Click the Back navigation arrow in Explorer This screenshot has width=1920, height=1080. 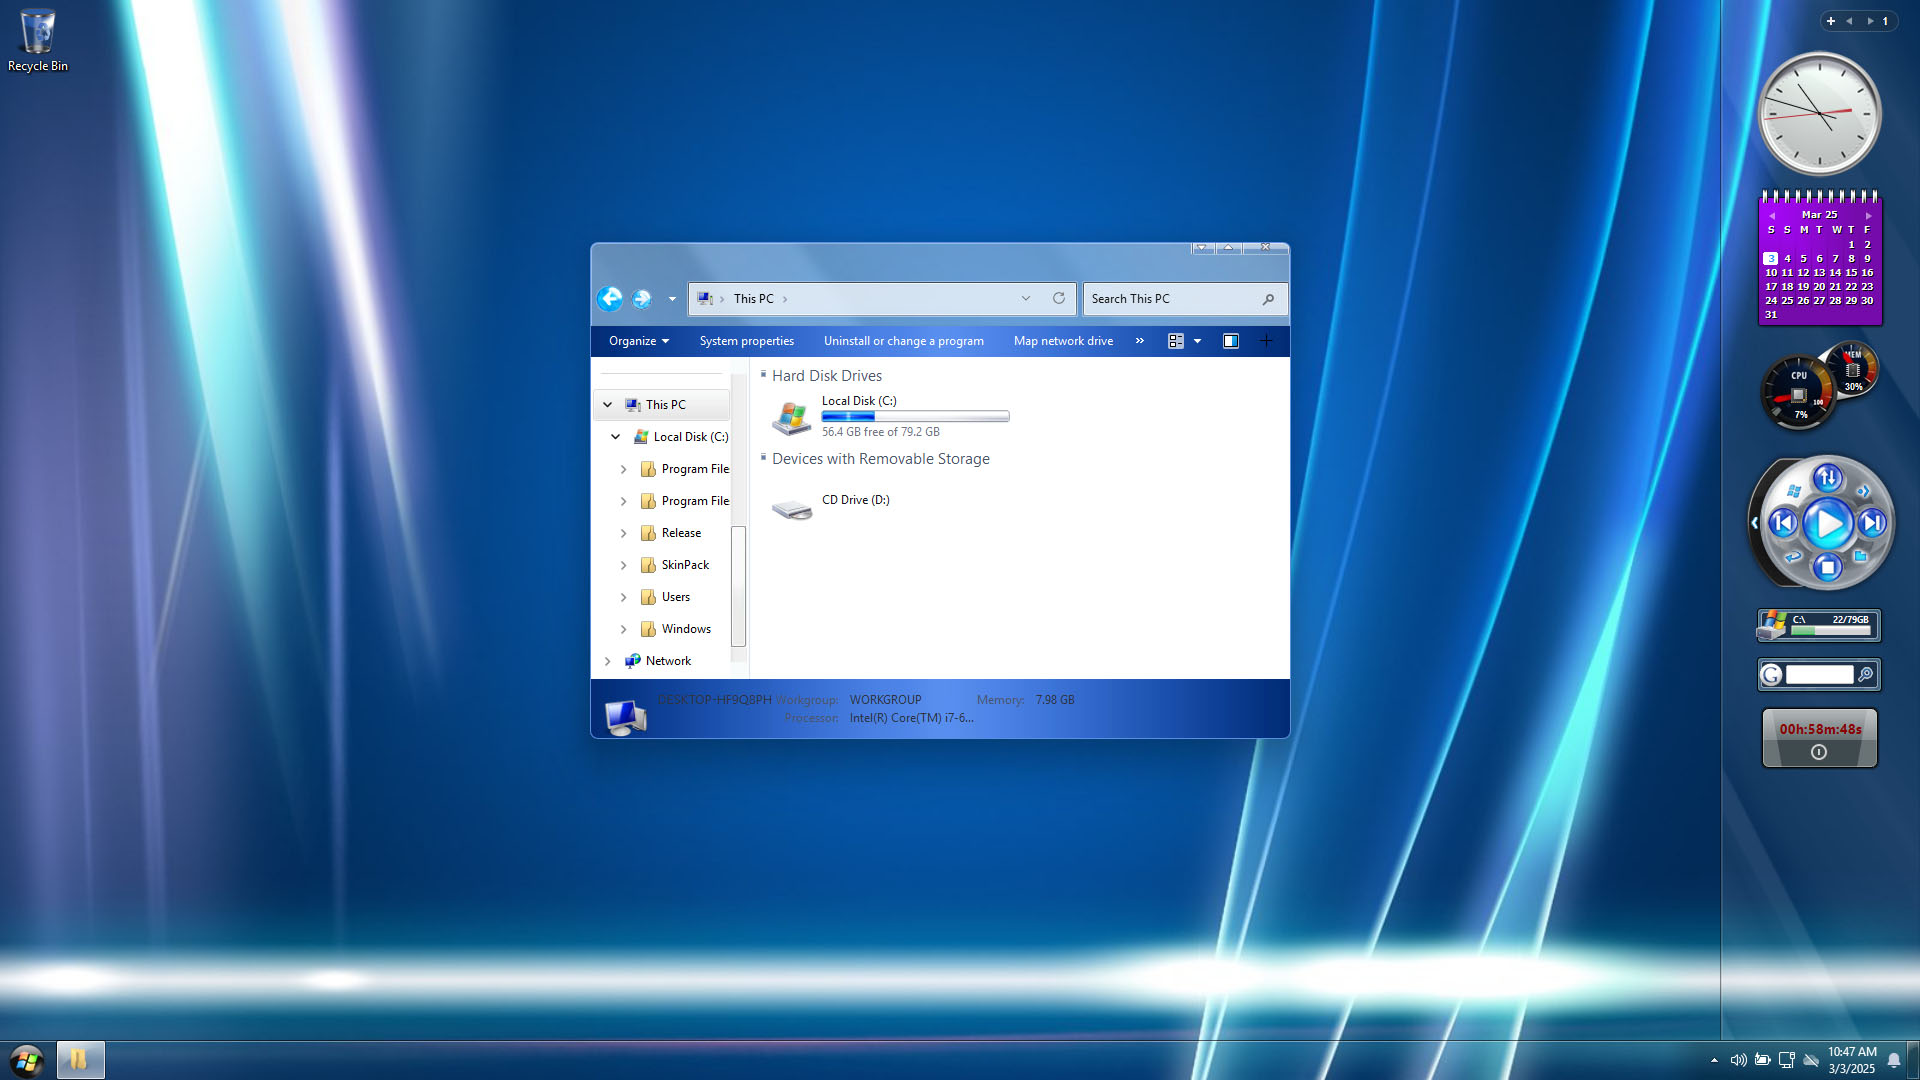tap(610, 299)
